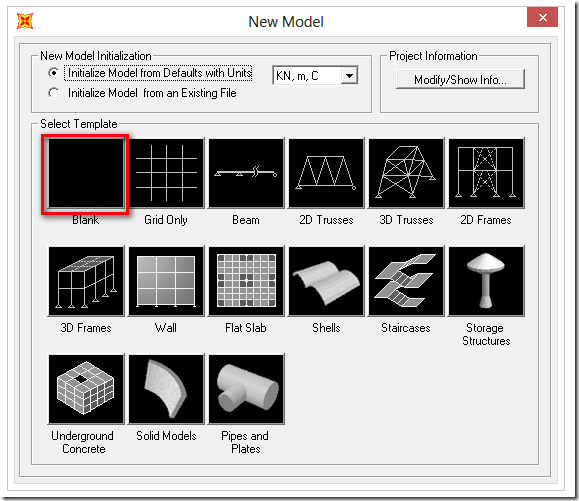Click the SAP2000 logo in title bar

25,21
